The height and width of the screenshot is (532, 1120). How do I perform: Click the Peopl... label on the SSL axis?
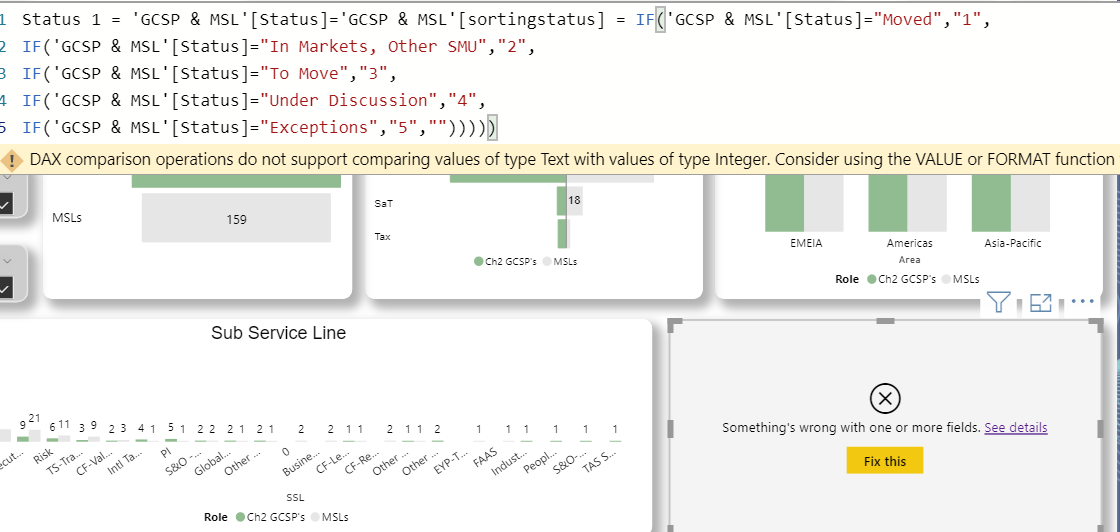(541, 461)
